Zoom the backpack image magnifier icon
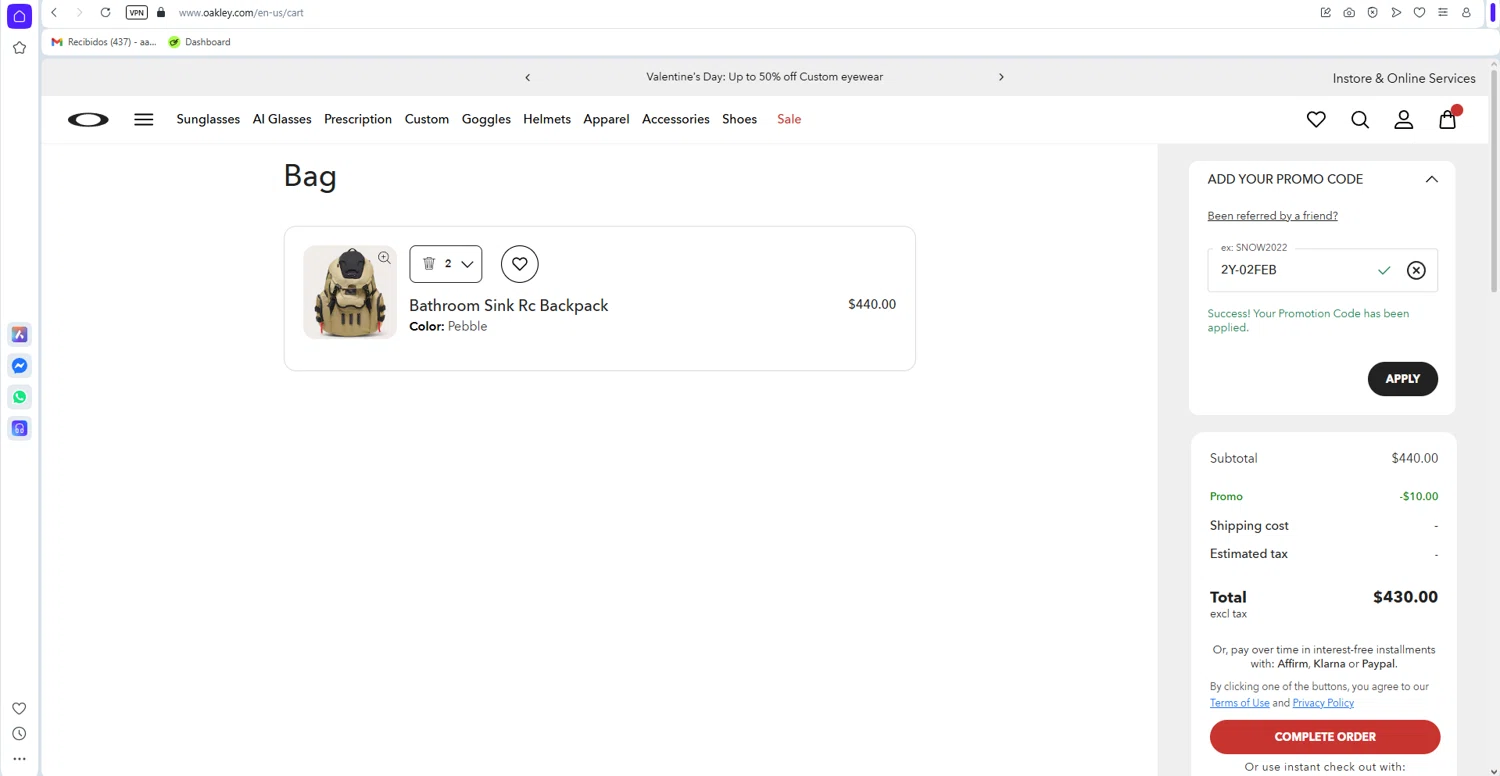This screenshot has height=776, width=1500. pos(384,258)
